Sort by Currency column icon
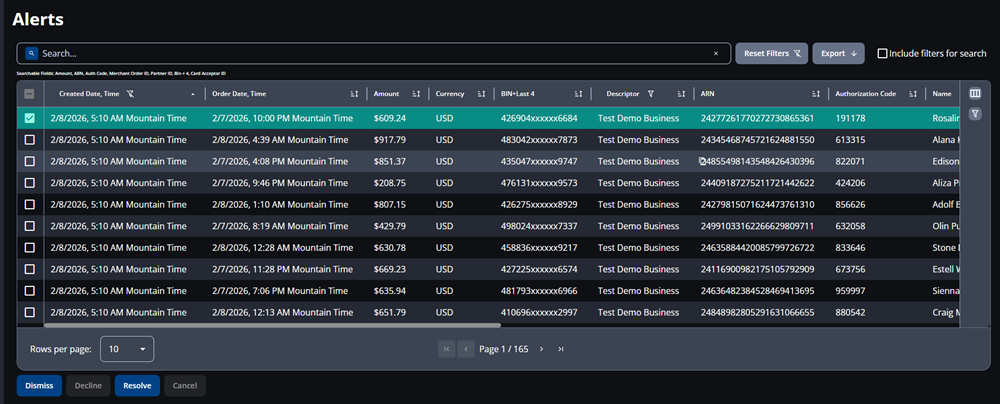The image size is (1000, 404). (x=482, y=94)
